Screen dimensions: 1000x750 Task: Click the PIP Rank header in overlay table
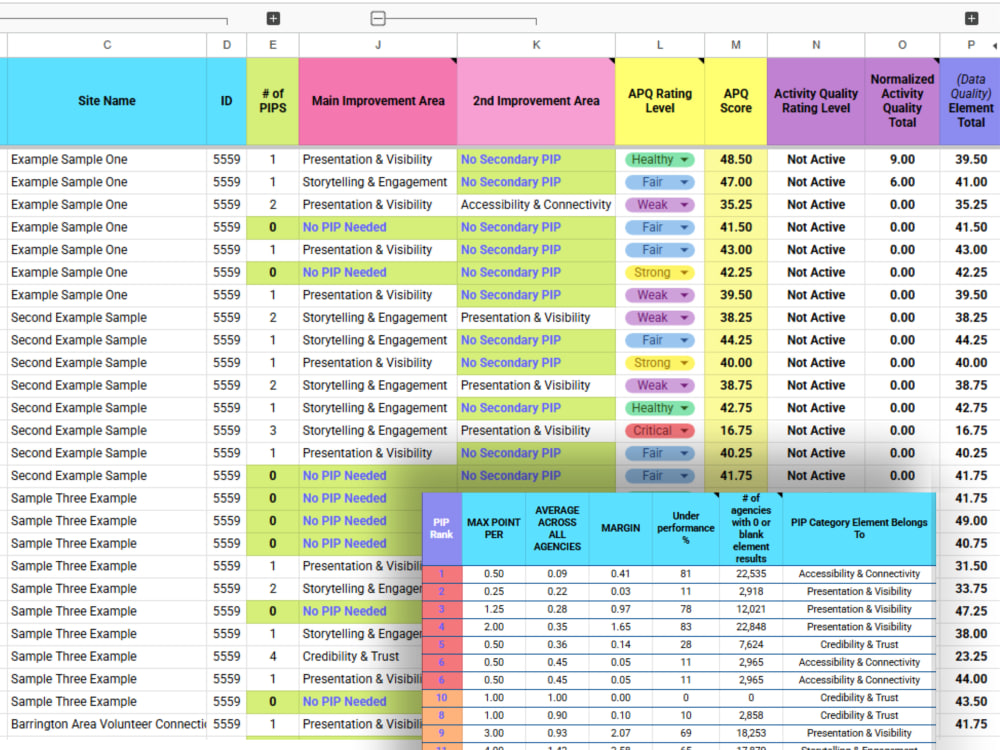pos(441,528)
